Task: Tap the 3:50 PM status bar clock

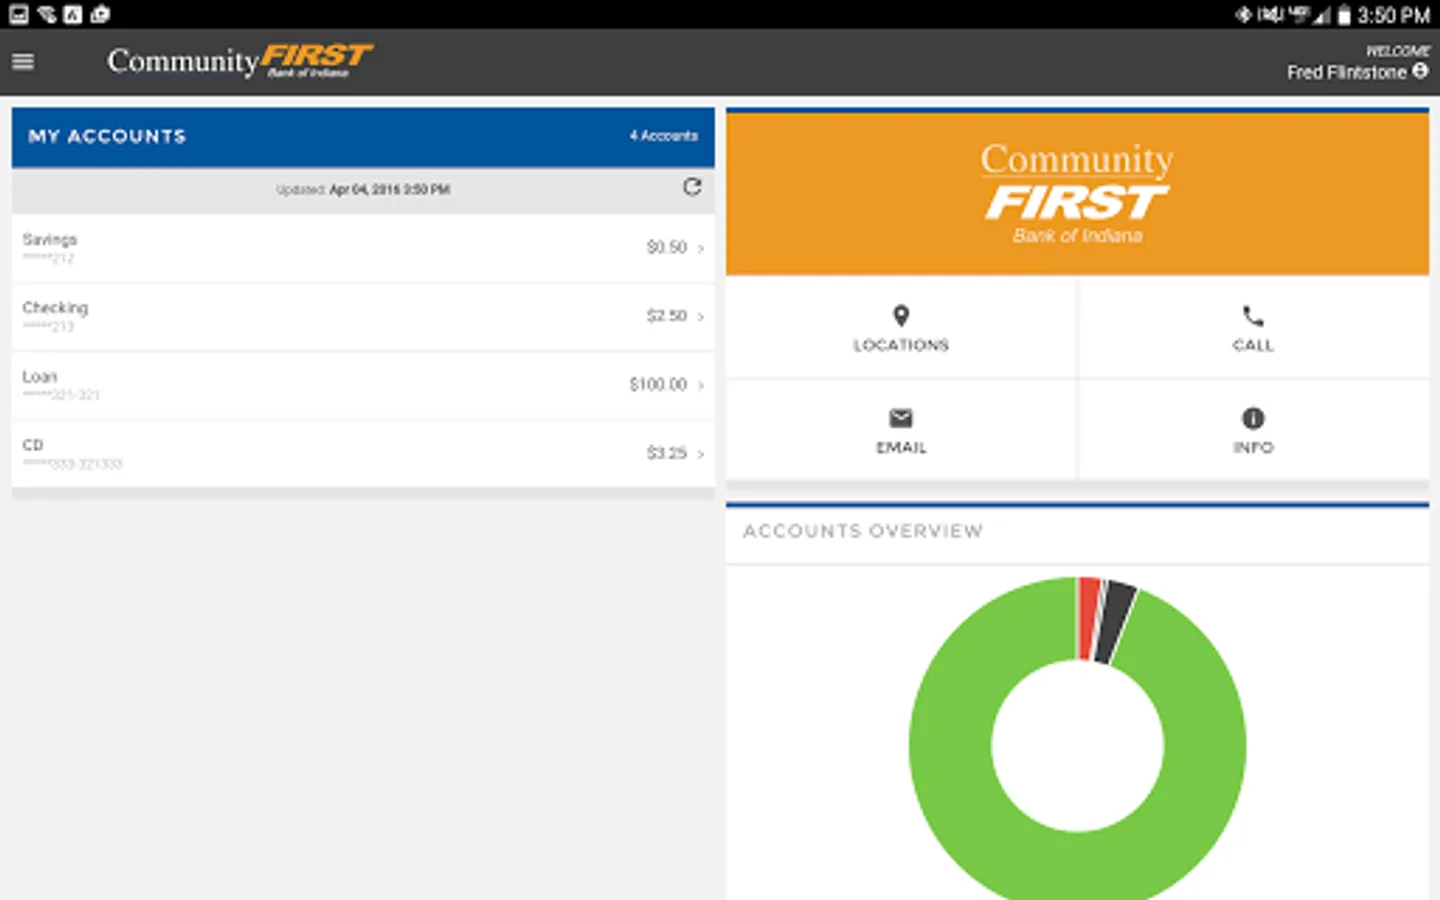Action: click(1394, 15)
